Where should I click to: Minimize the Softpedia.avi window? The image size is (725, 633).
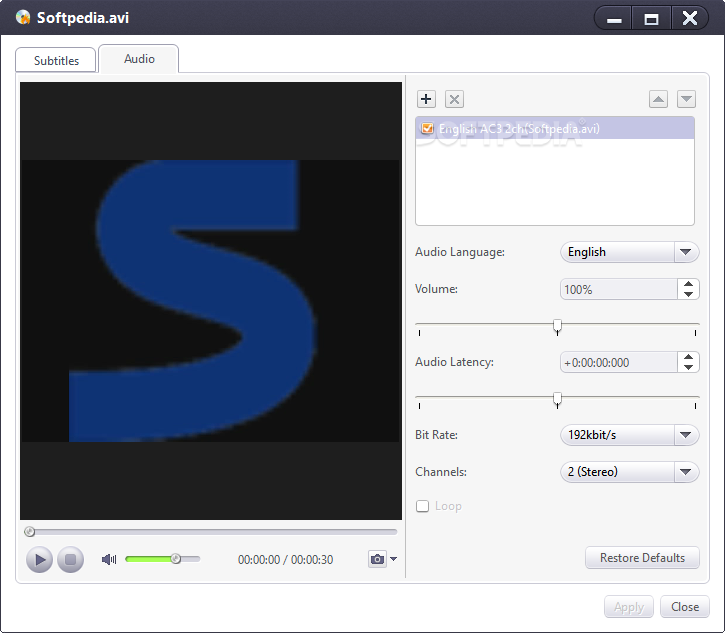pos(614,19)
